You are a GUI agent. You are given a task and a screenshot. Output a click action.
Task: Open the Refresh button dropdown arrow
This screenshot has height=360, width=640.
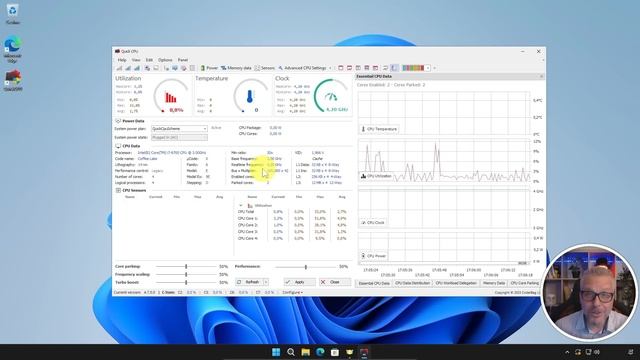point(266,282)
